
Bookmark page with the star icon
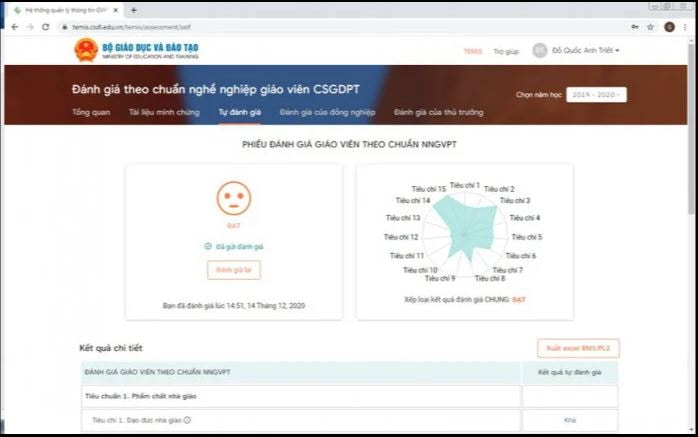click(x=650, y=27)
